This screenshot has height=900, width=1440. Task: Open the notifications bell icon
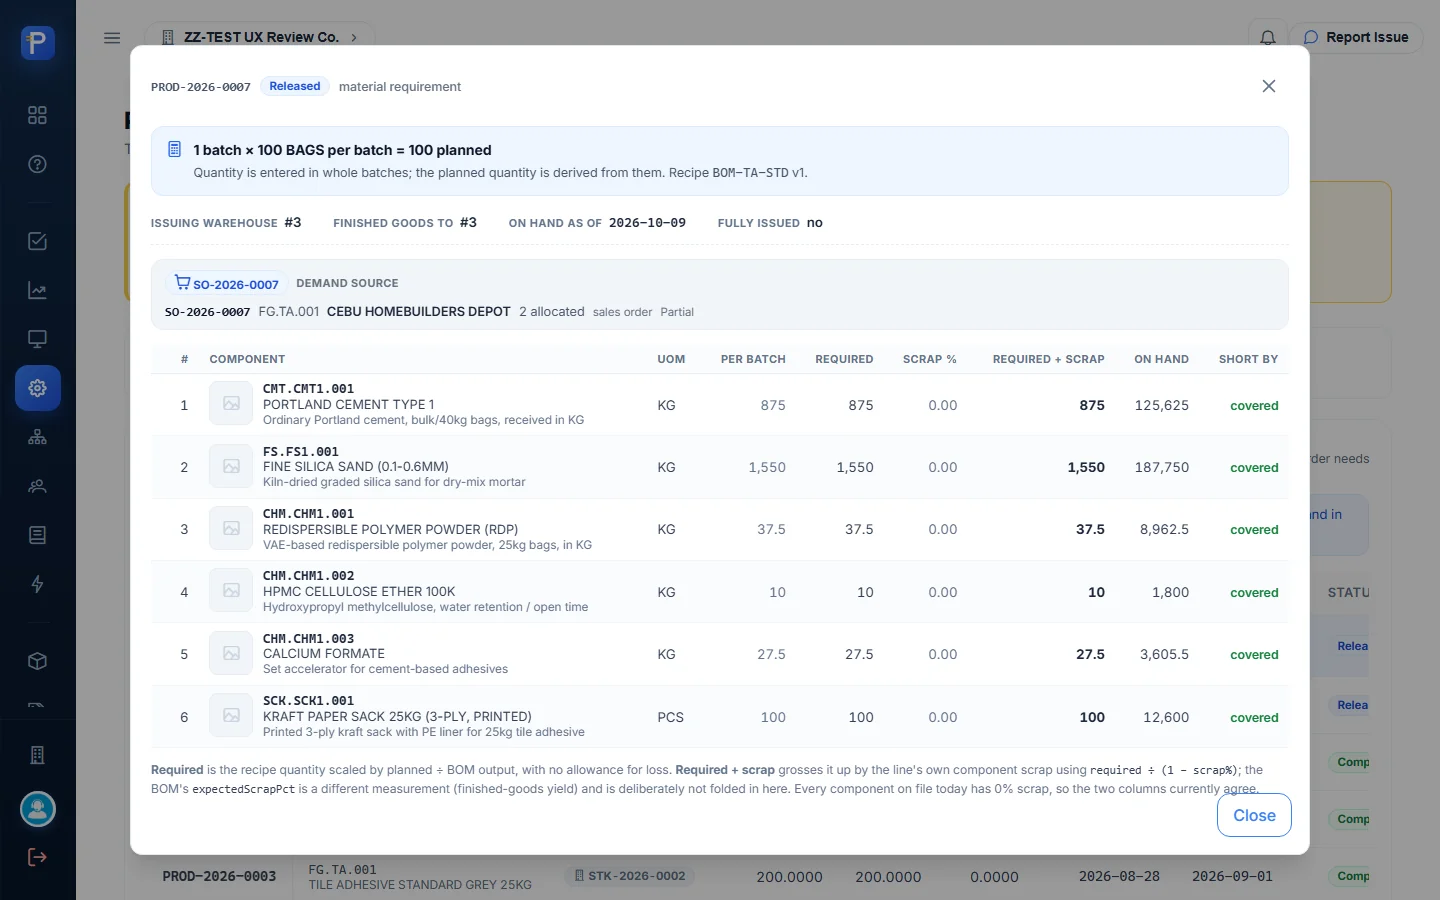[1267, 38]
